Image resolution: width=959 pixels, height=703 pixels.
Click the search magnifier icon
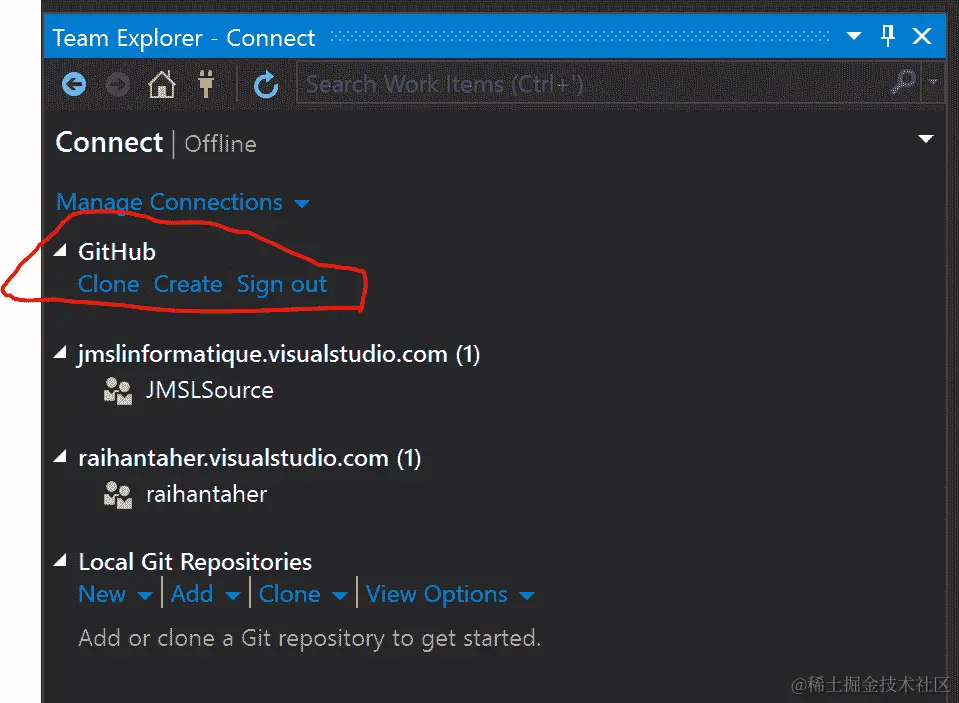tap(903, 82)
